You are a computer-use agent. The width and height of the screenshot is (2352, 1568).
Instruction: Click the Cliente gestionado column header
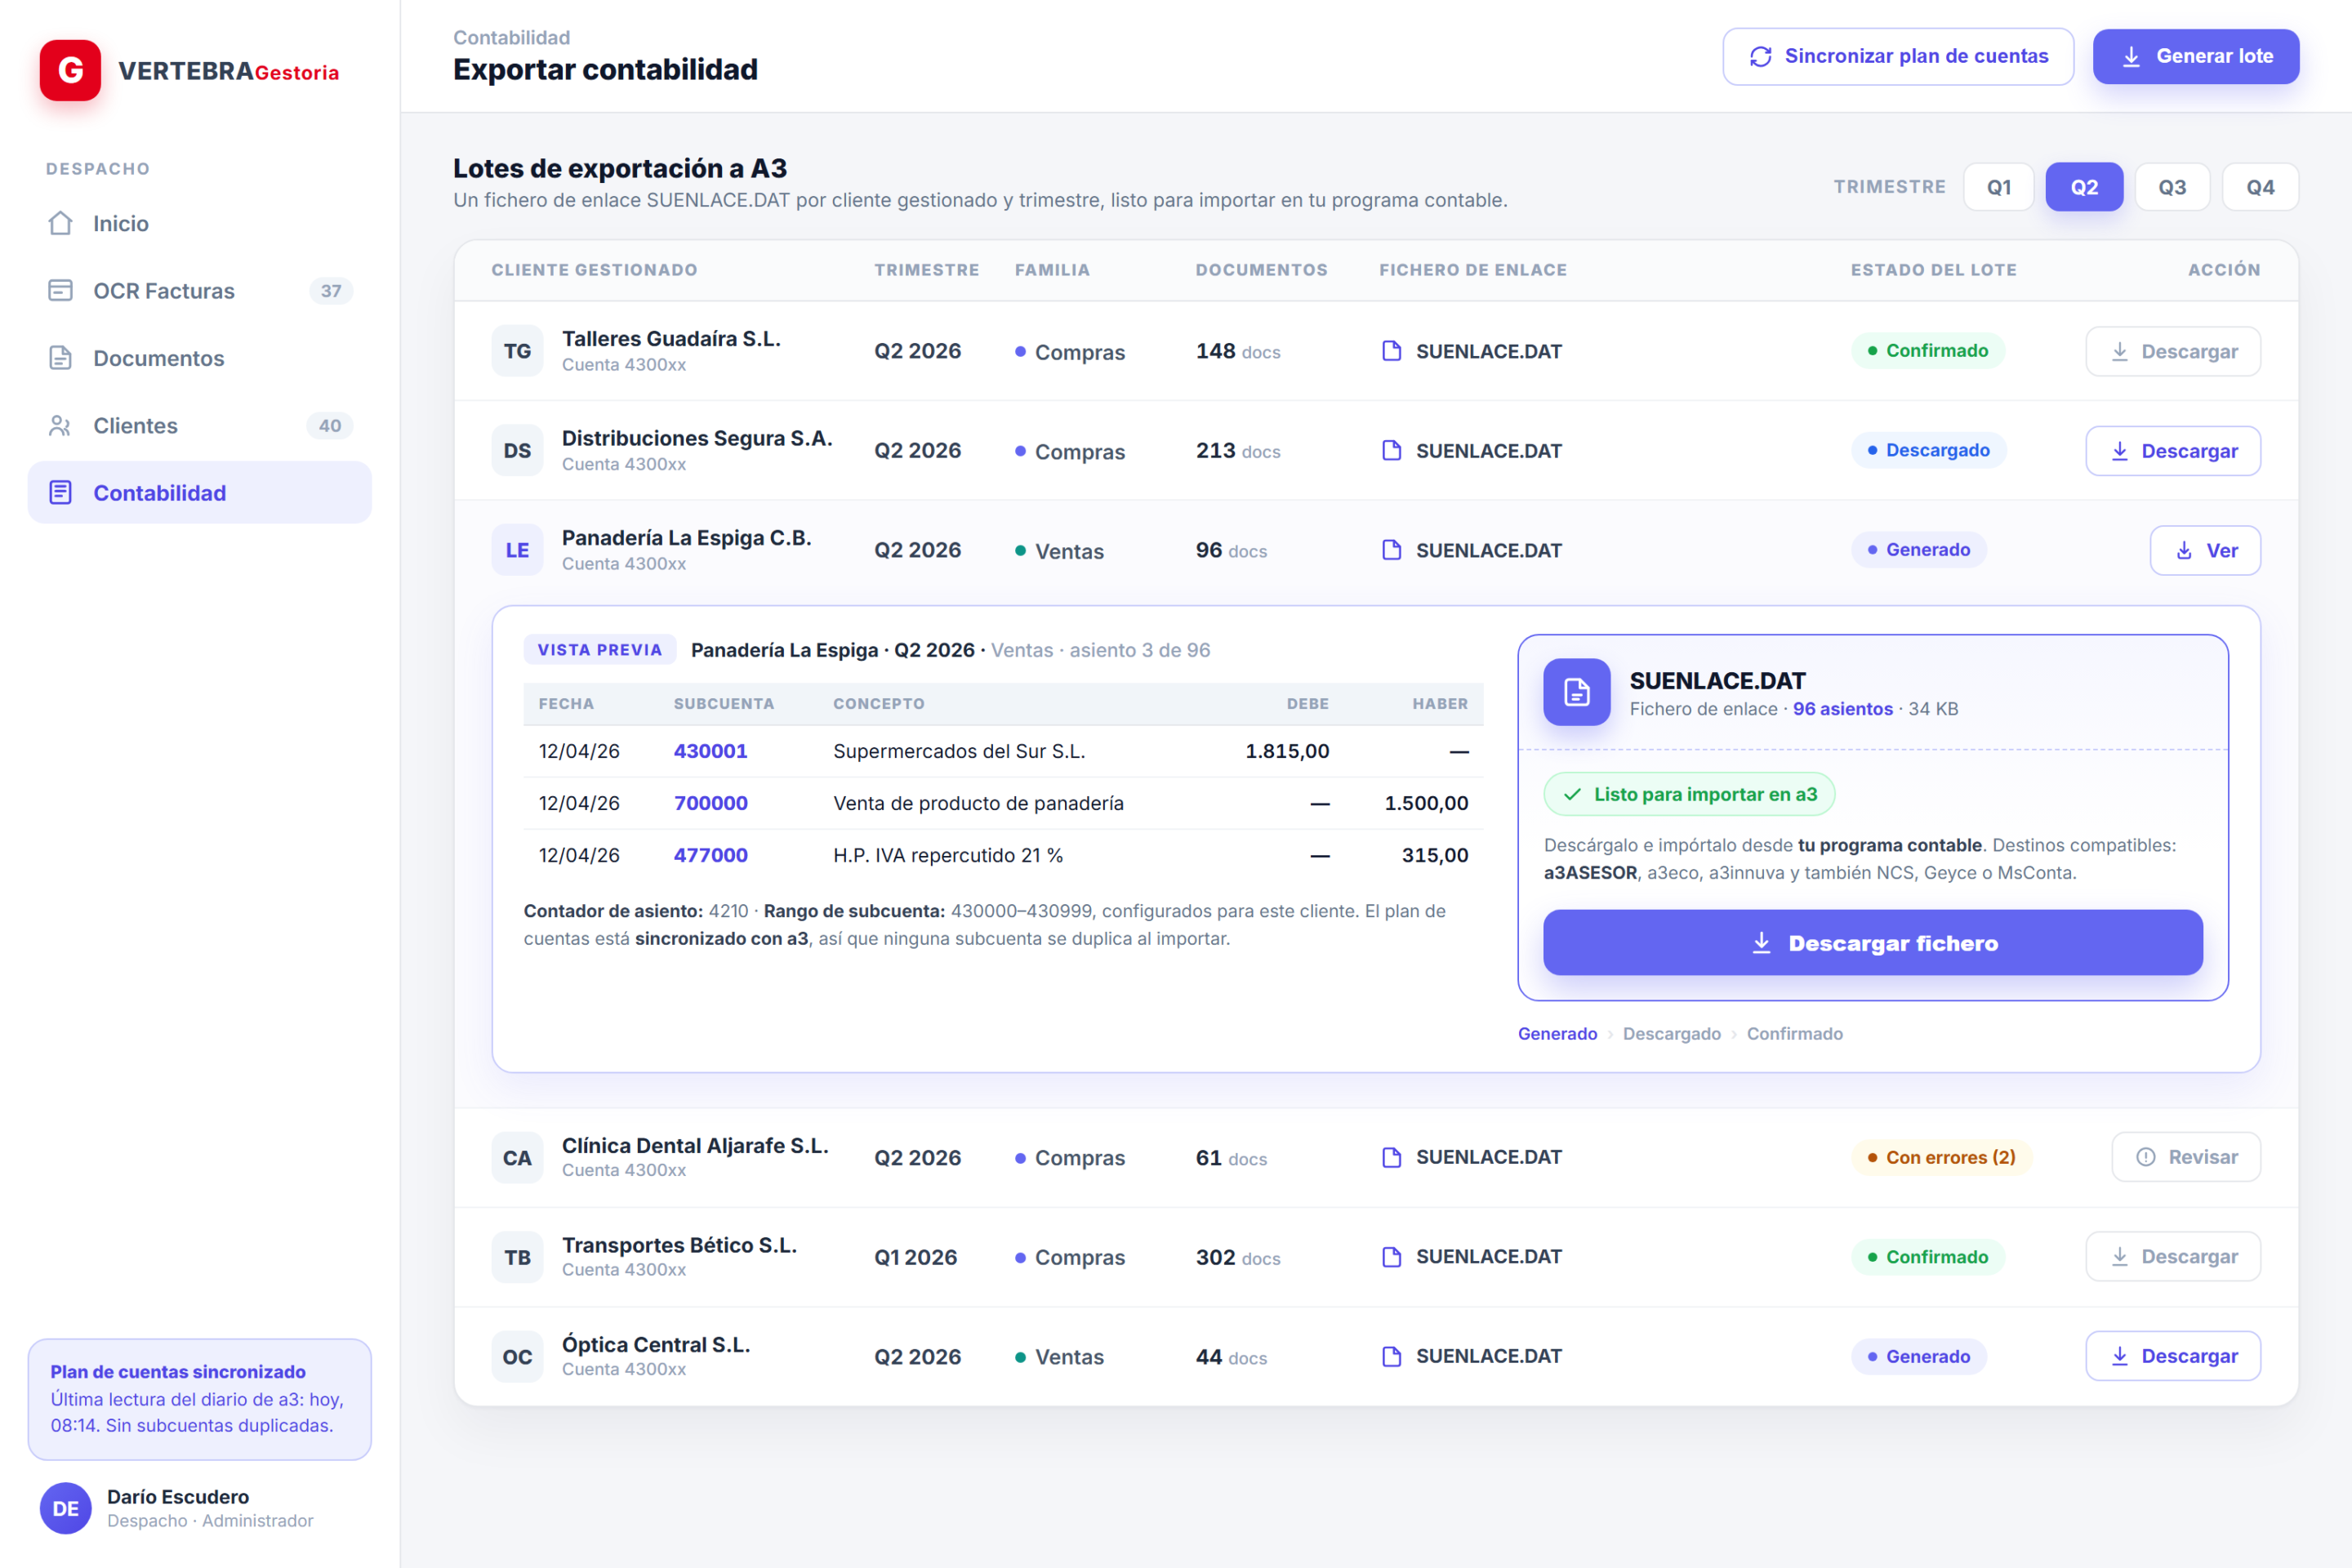(594, 270)
